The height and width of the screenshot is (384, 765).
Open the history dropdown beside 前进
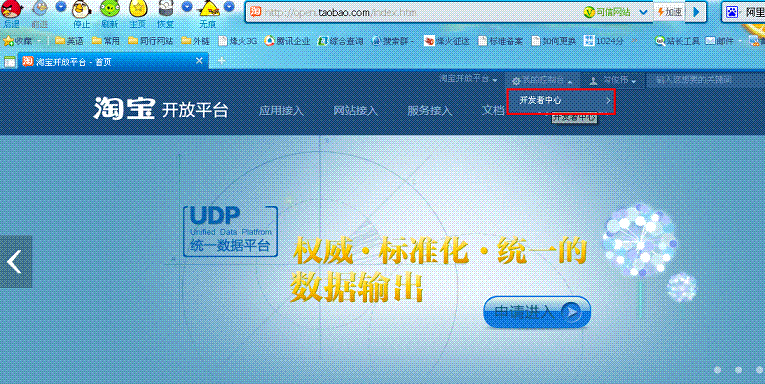tap(60, 7)
